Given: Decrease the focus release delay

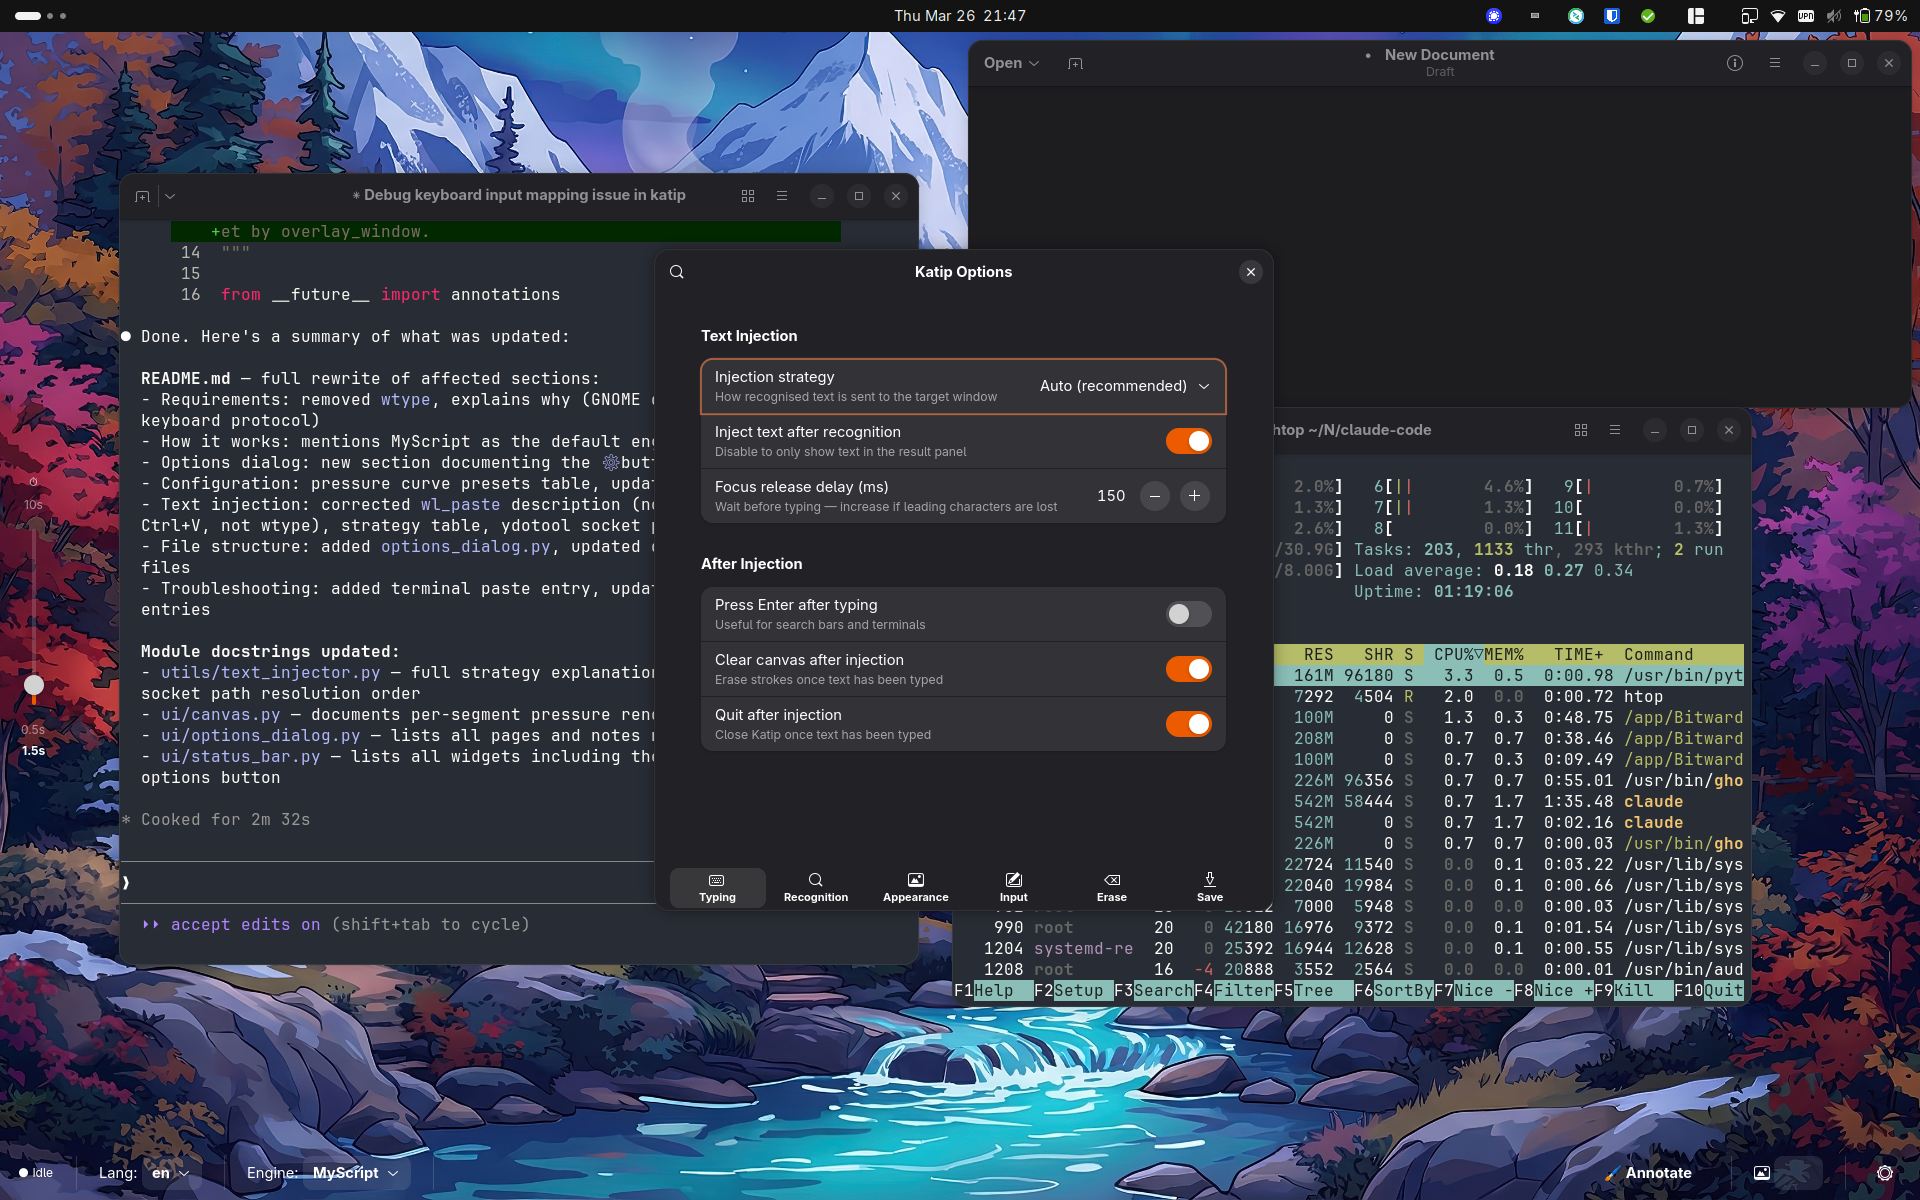Looking at the screenshot, I should point(1154,496).
